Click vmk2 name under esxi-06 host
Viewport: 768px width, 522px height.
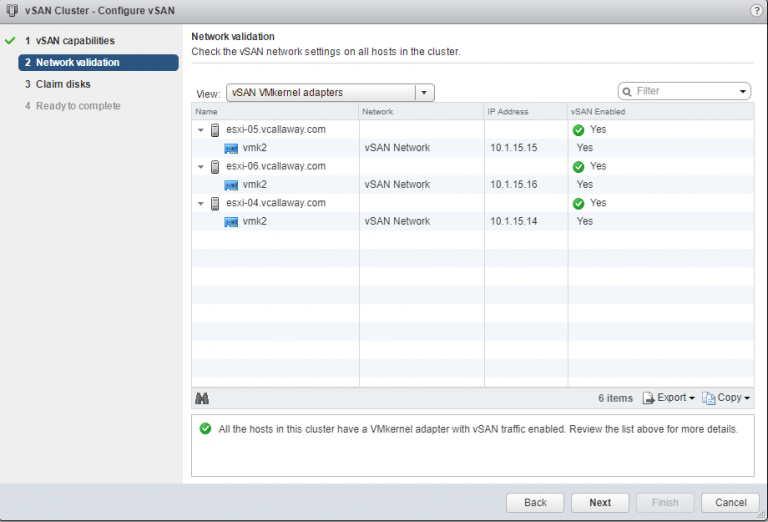pos(255,185)
